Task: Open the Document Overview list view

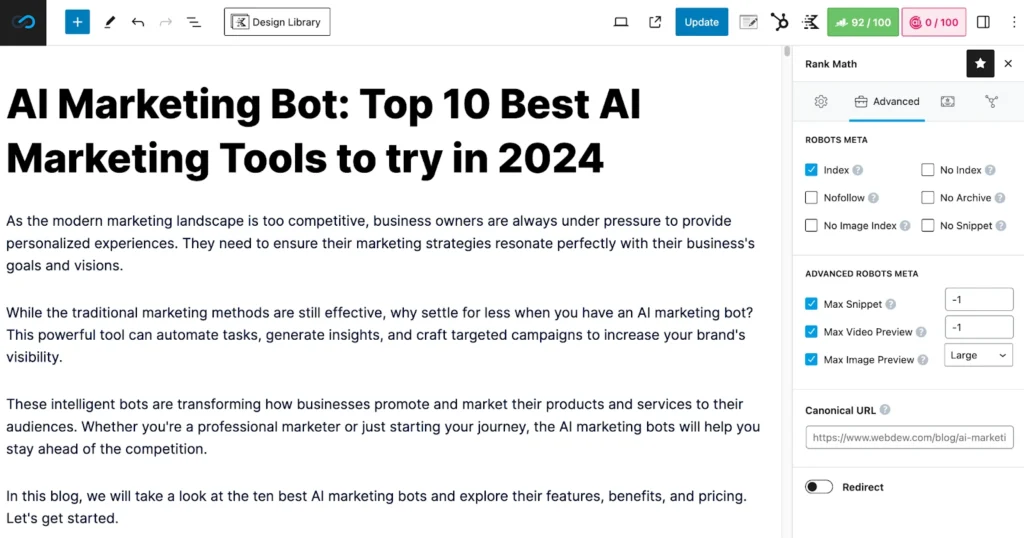Action: pos(193,22)
